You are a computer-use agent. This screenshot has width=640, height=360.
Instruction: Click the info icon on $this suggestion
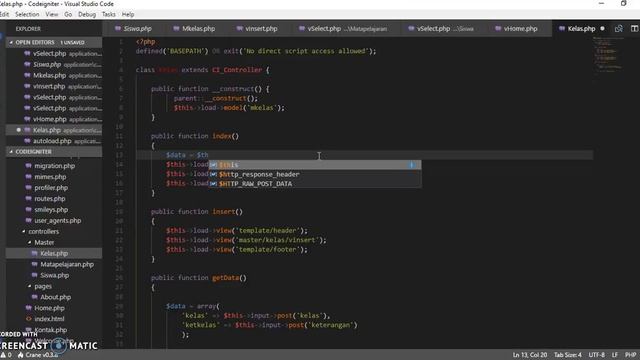[x=411, y=164]
